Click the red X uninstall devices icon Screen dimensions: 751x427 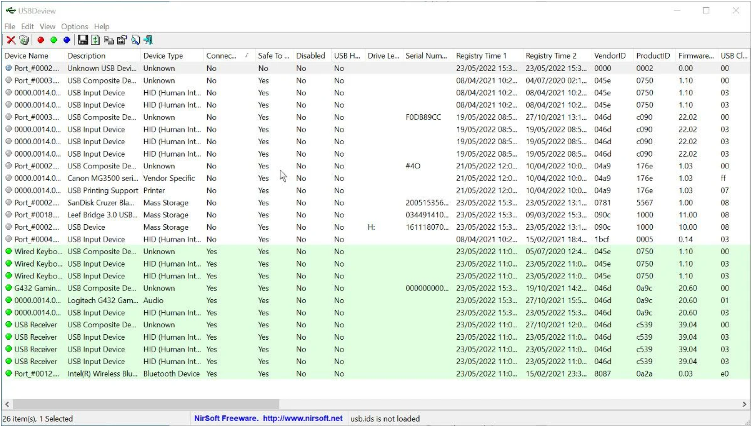tap(10, 40)
